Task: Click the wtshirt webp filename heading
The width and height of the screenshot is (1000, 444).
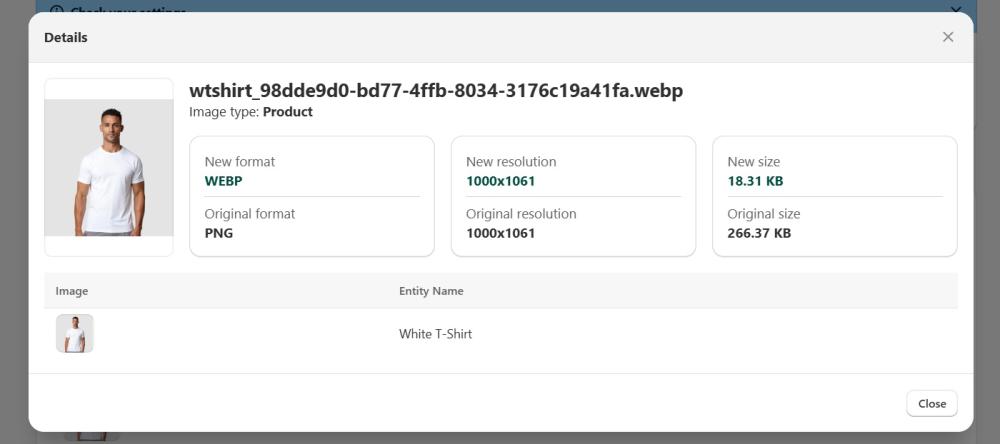Action: [x=436, y=91]
